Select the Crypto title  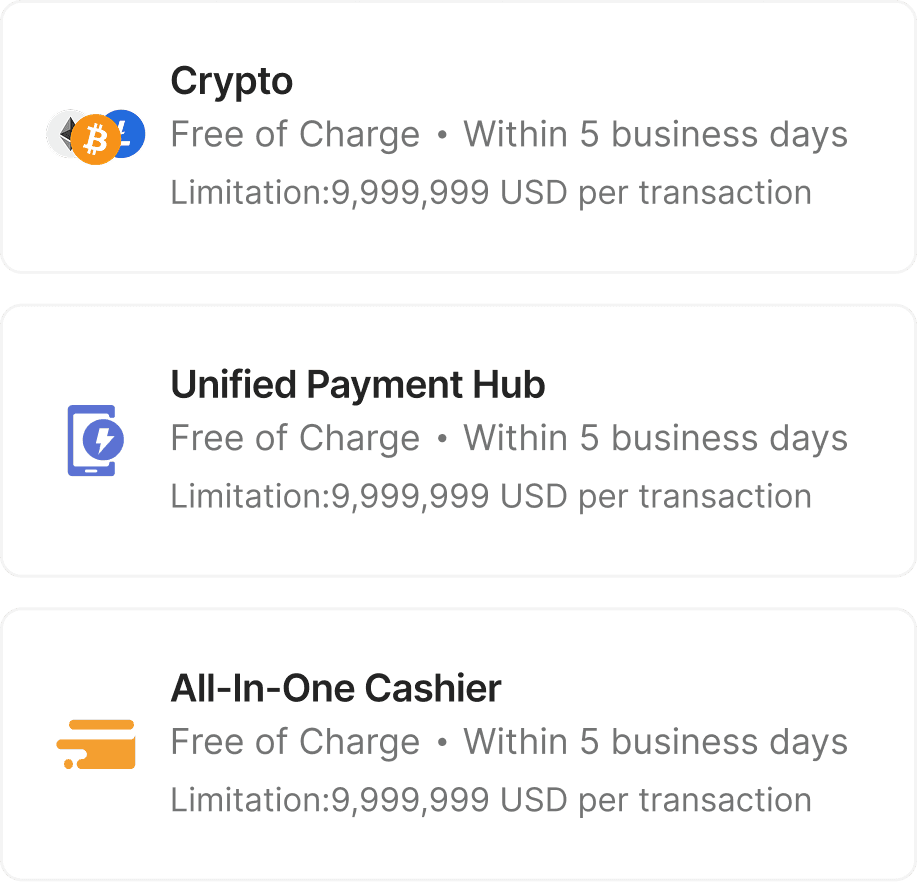[232, 81]
